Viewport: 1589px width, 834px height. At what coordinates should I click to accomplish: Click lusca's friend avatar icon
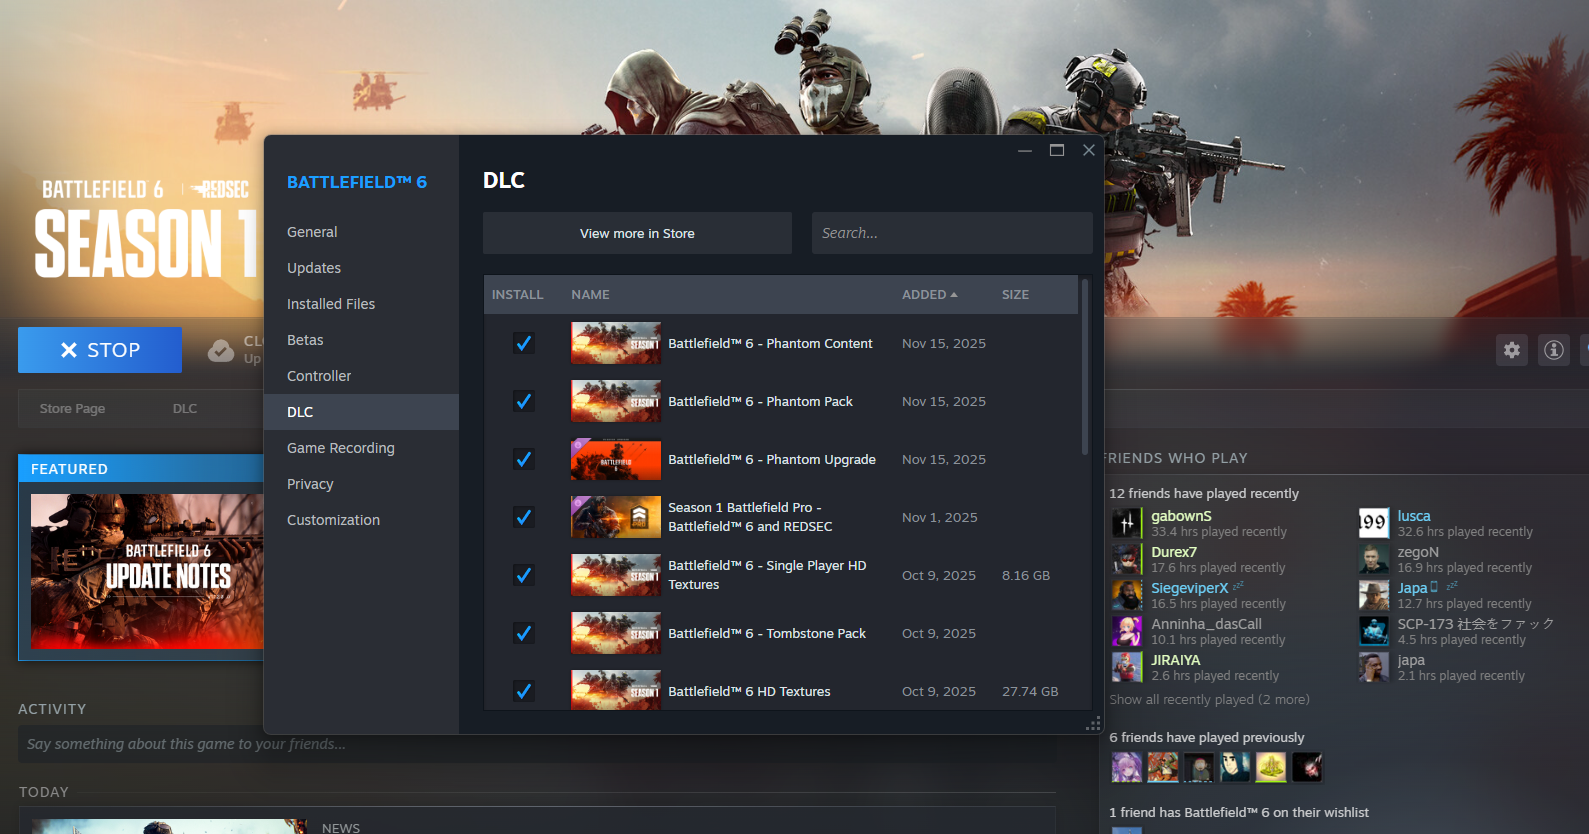[x=1373, y=523]
